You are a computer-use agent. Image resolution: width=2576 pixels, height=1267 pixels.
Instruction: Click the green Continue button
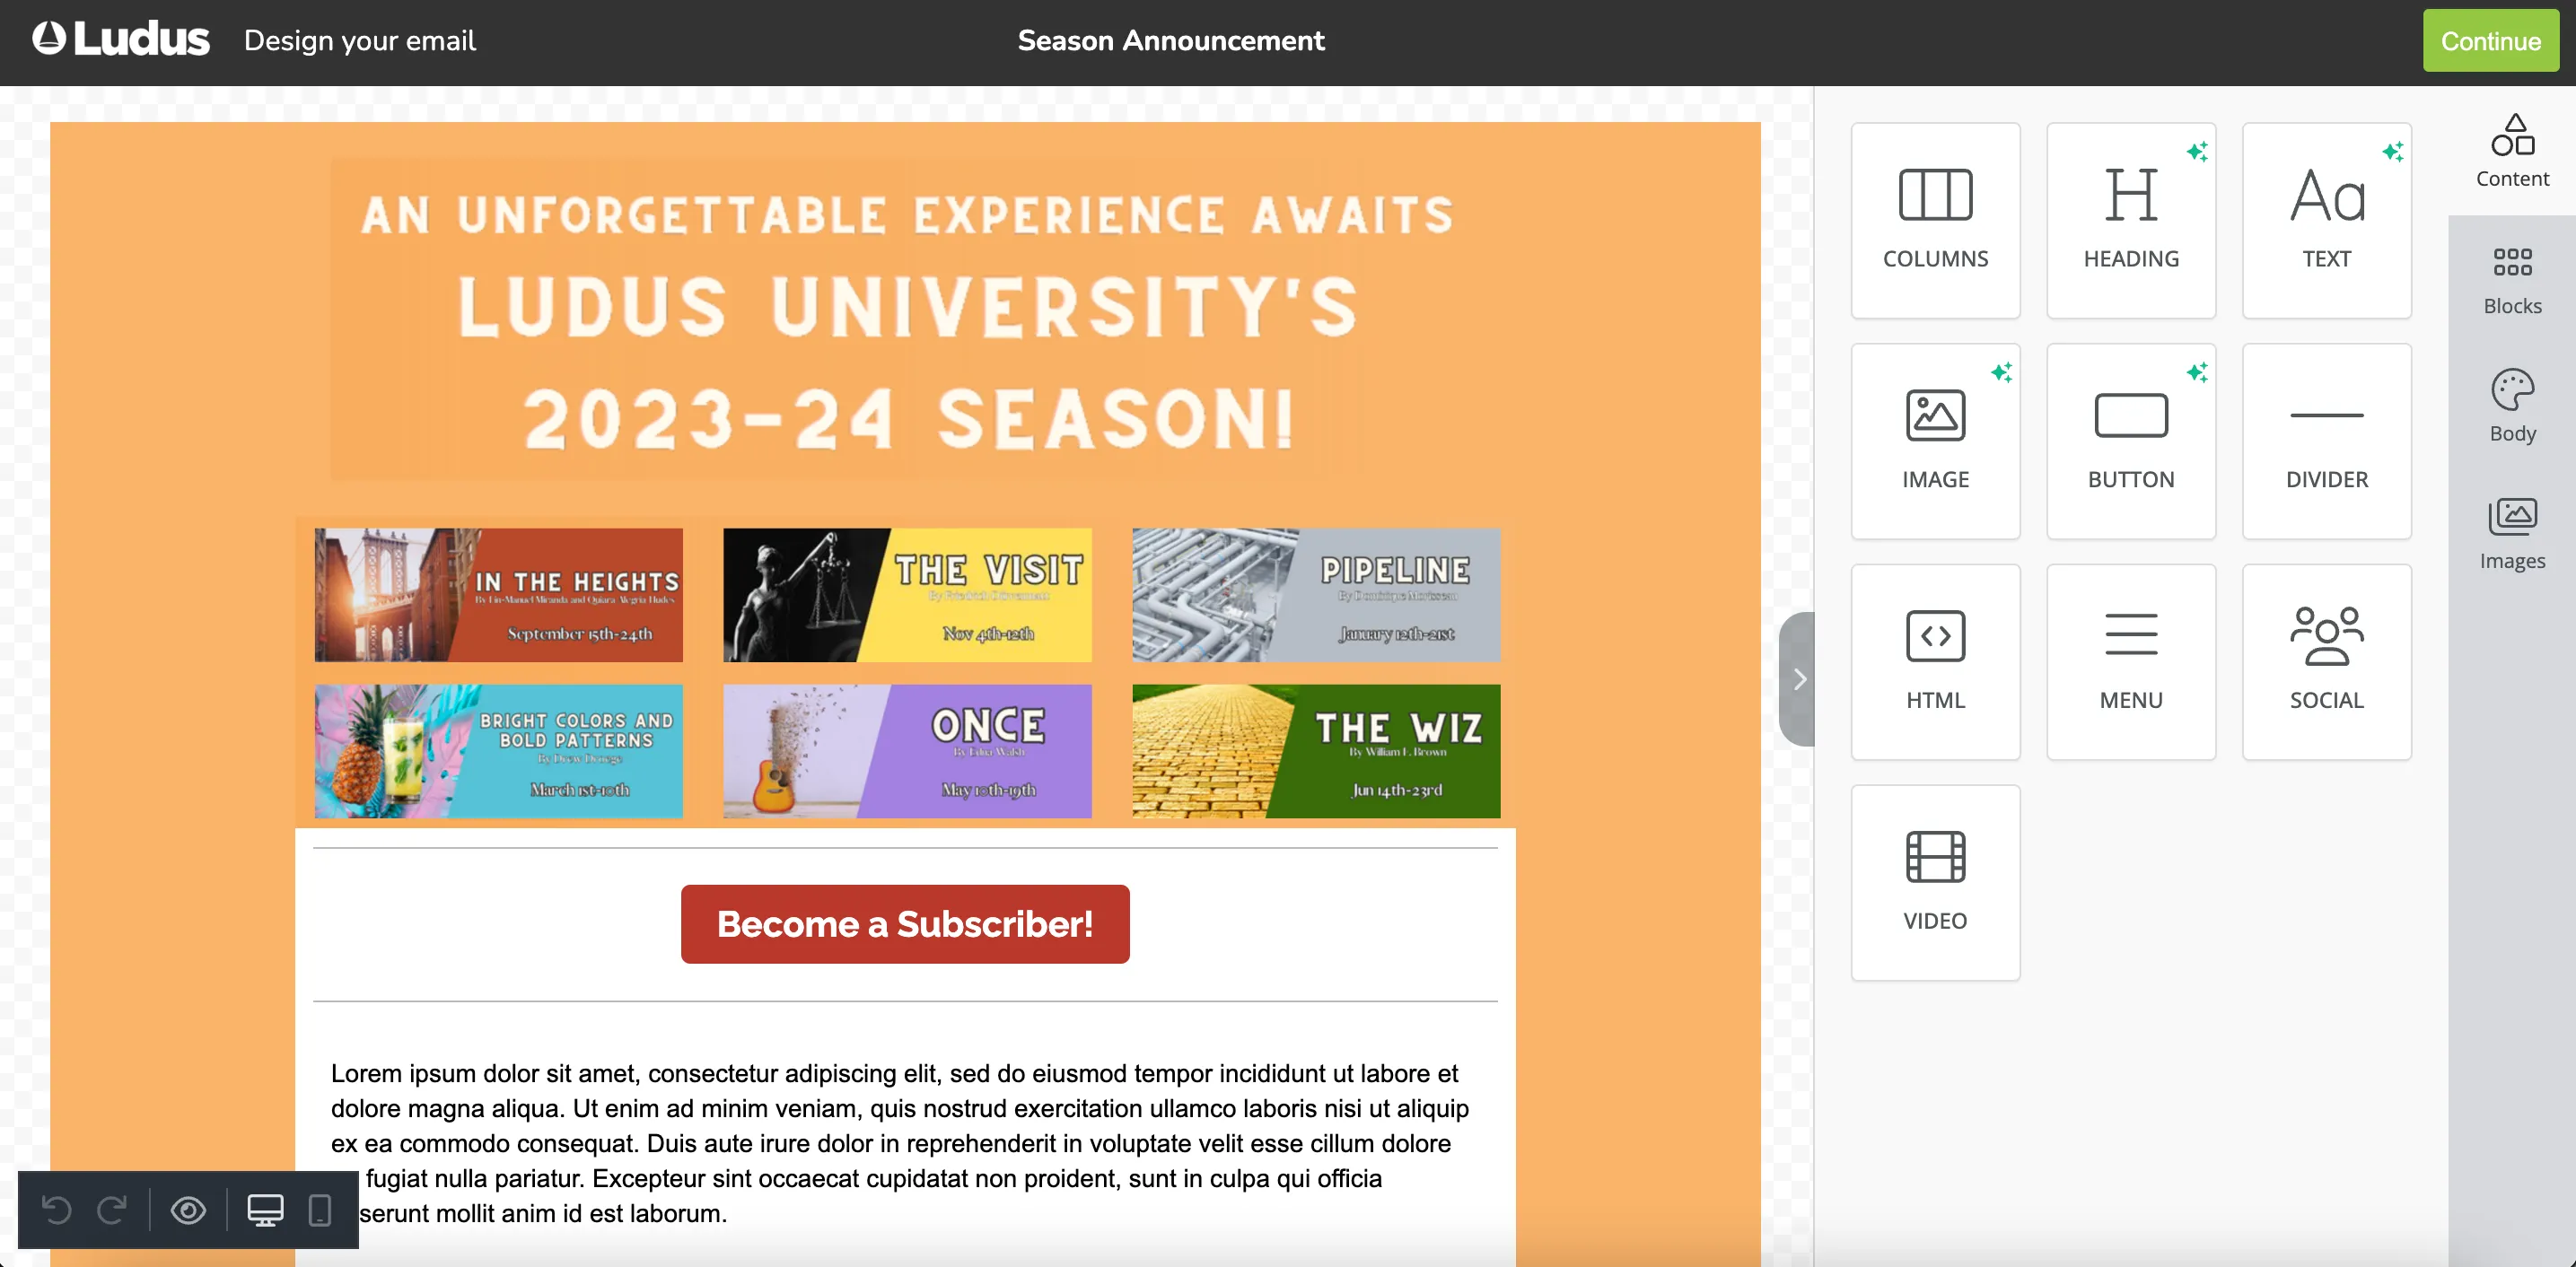point(2490,41)
